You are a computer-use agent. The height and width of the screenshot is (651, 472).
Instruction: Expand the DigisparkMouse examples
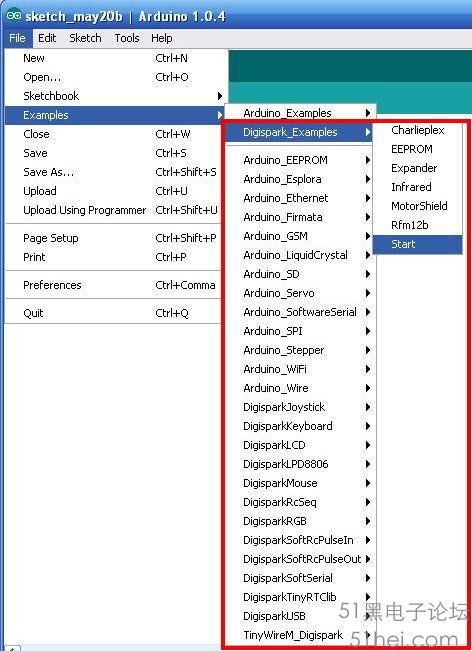300,483
